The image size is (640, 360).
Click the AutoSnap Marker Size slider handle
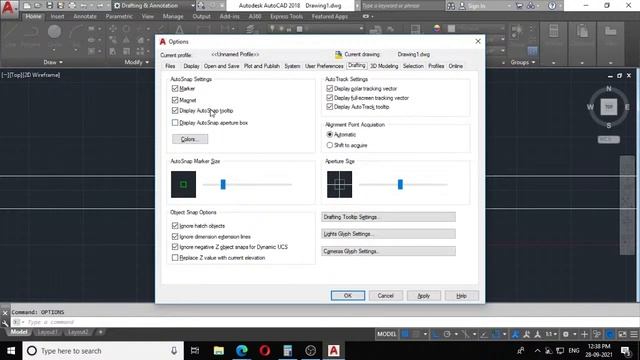(223, 184)
